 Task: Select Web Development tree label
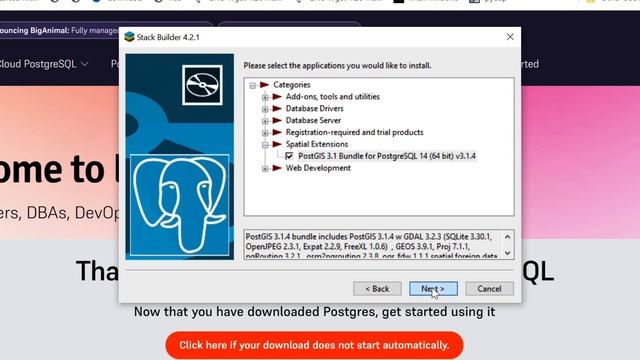coord(318,168)
